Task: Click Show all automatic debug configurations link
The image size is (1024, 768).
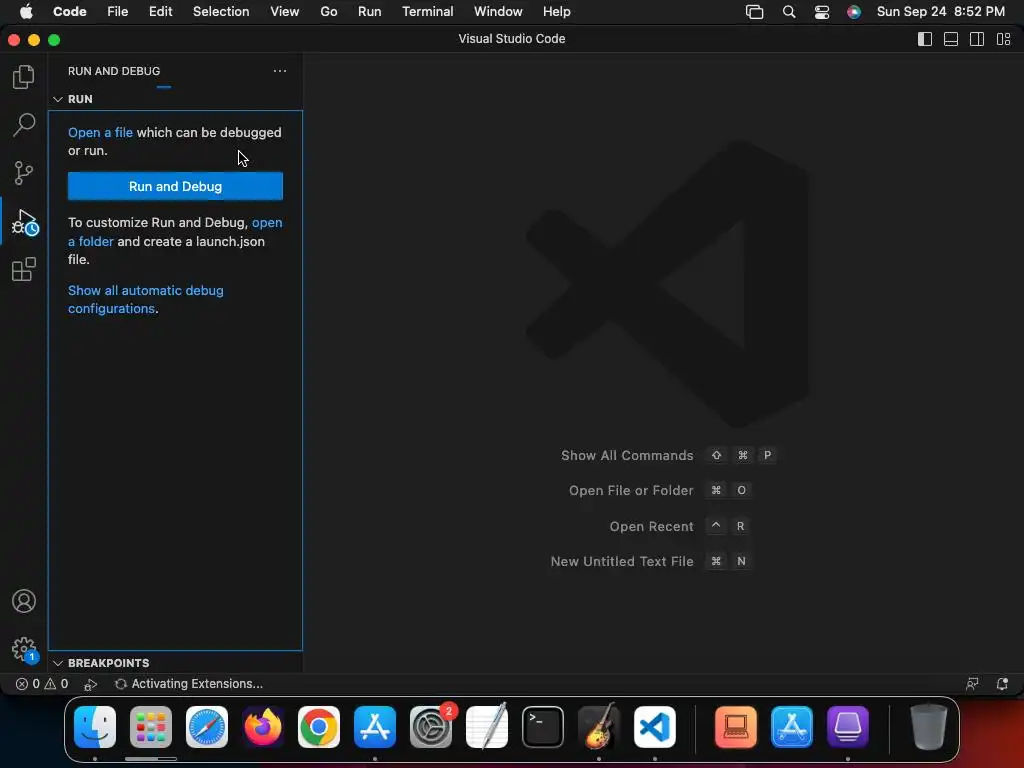Action: point(146,299)
